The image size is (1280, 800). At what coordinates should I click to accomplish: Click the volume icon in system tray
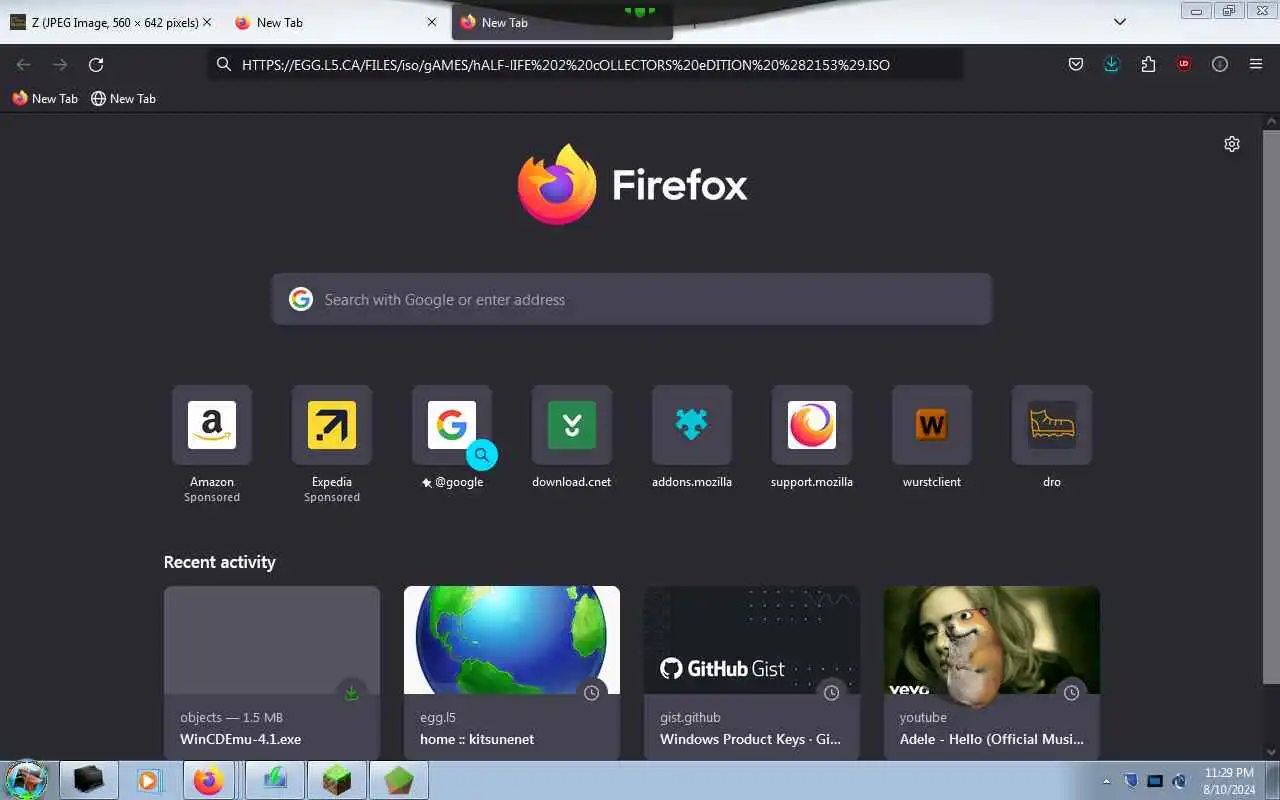pos(1180,781)
